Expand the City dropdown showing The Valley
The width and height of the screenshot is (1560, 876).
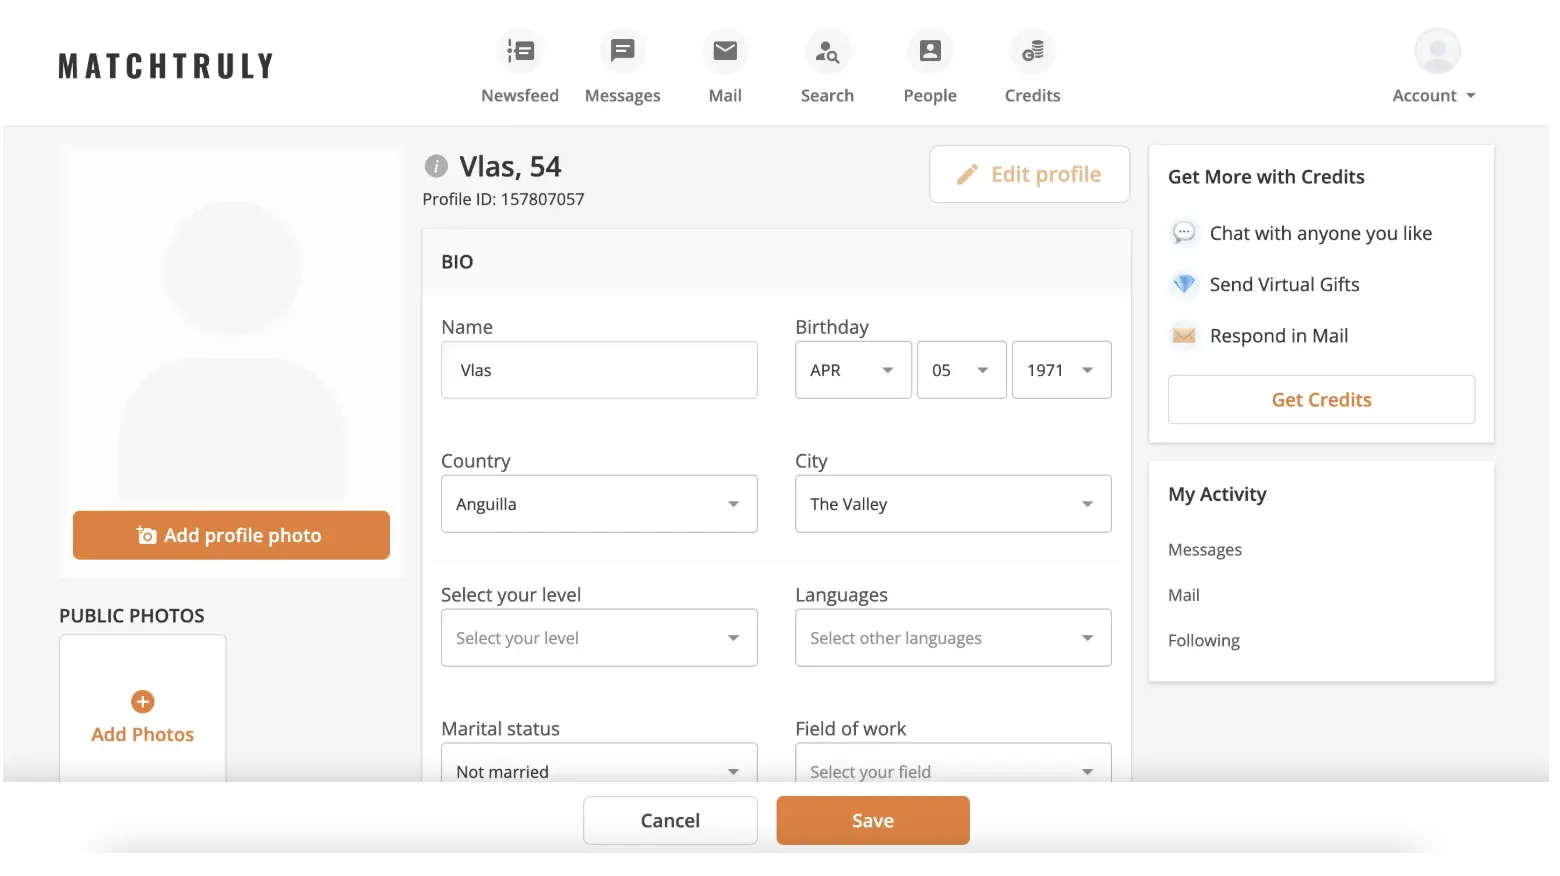[953, 504]
